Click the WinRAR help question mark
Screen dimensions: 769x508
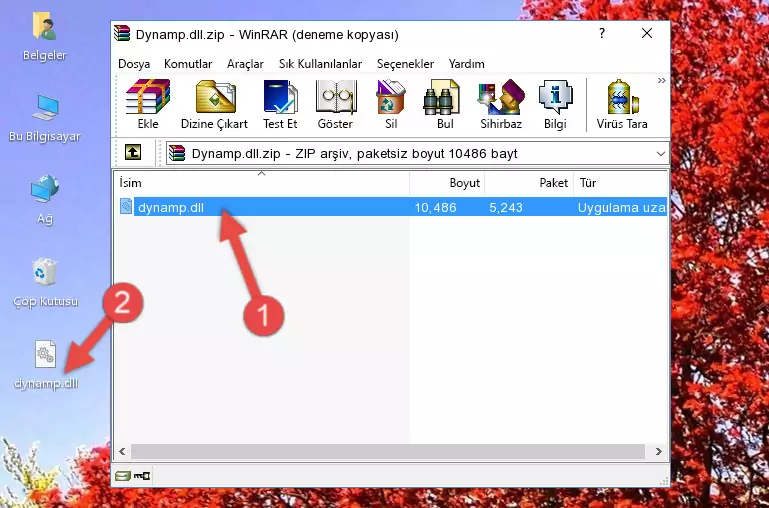tap(602, 33)
